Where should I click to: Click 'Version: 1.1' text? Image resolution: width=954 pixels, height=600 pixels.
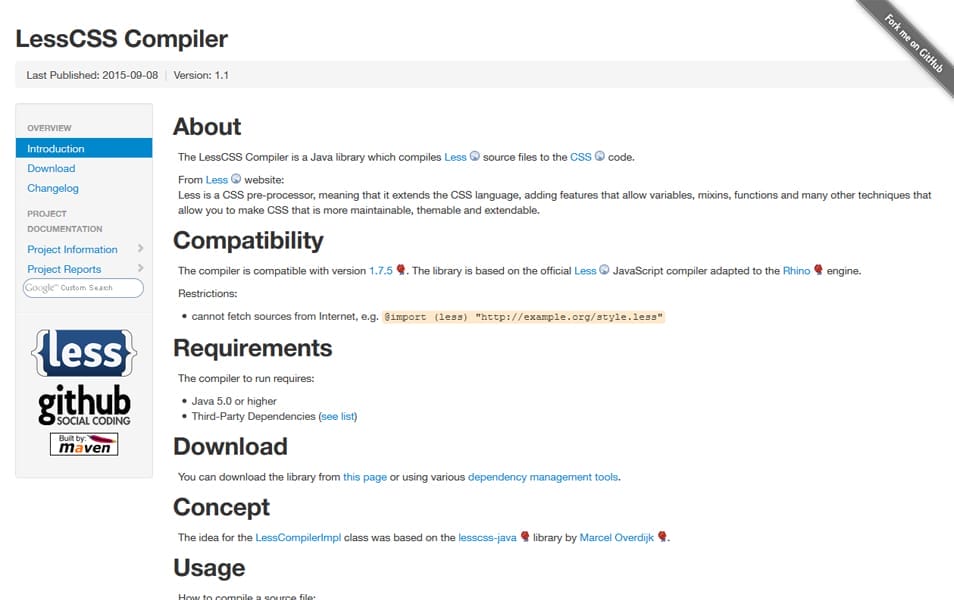point(201,75)
